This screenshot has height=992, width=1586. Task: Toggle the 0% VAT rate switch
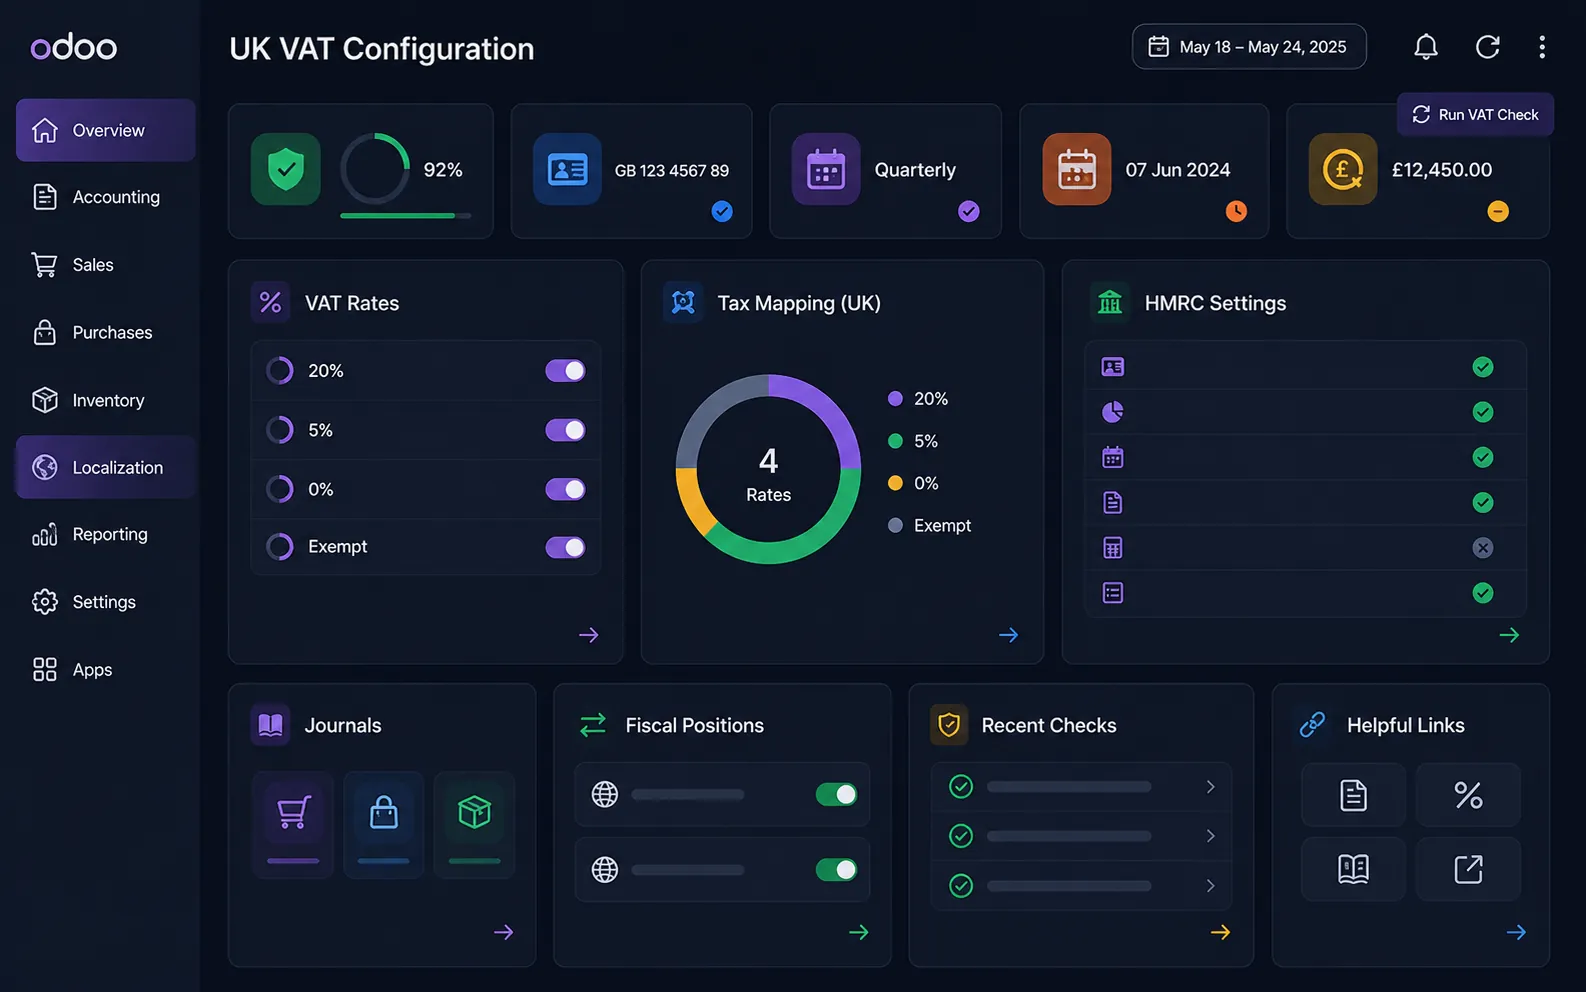click(x=565, y=489)
